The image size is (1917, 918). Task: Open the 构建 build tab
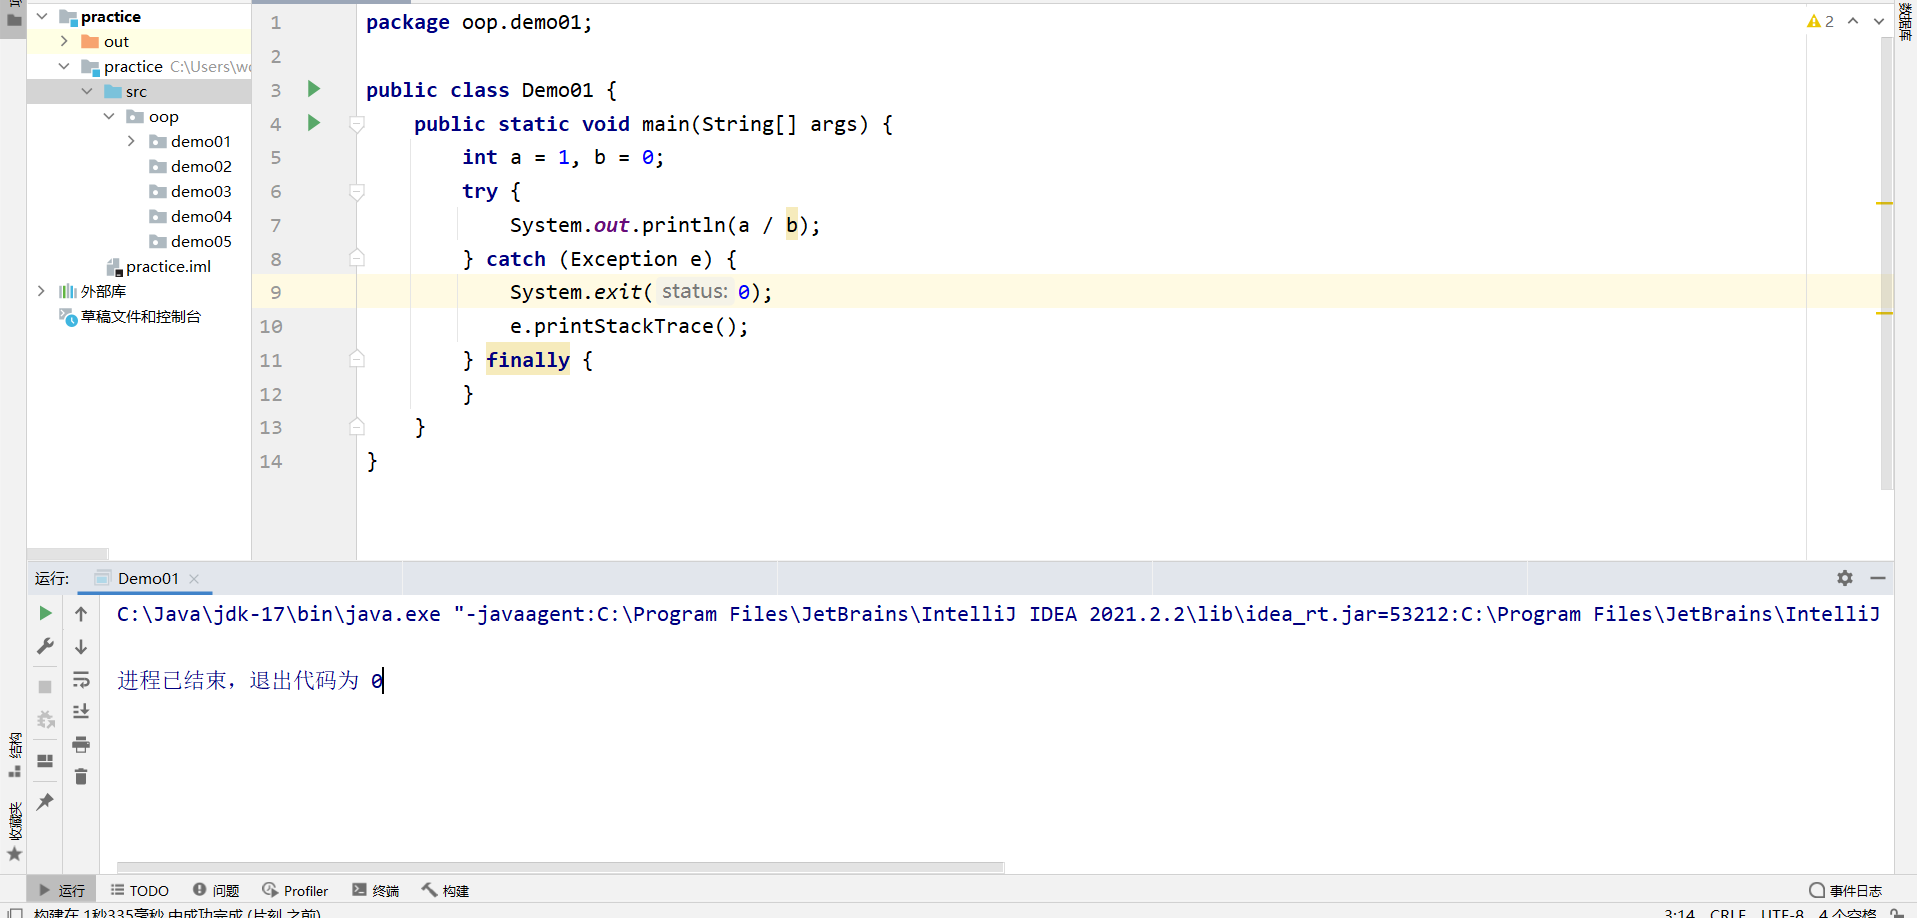tap(445, 890)
